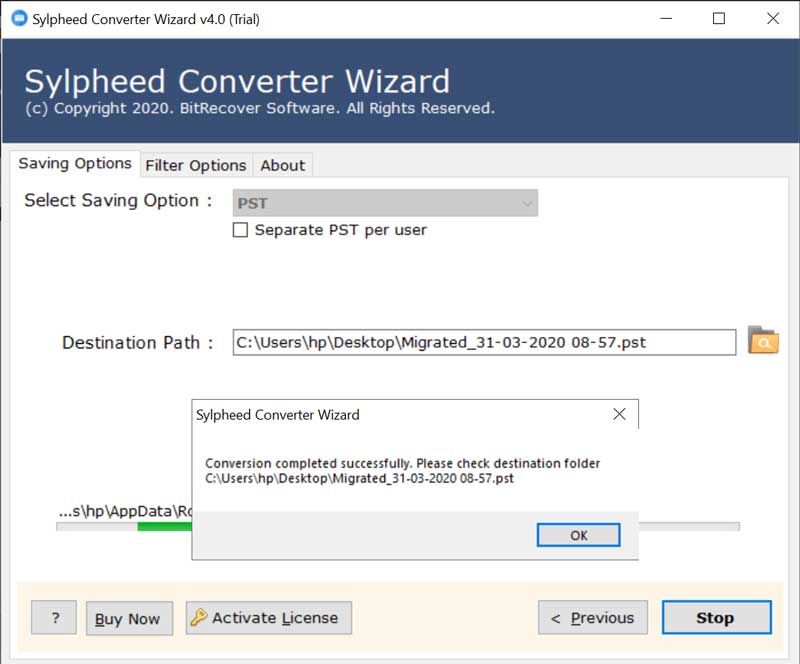Click the key icon on Activate License
The height and width of the screenshot is (664, 800).
tap(198, 617)
